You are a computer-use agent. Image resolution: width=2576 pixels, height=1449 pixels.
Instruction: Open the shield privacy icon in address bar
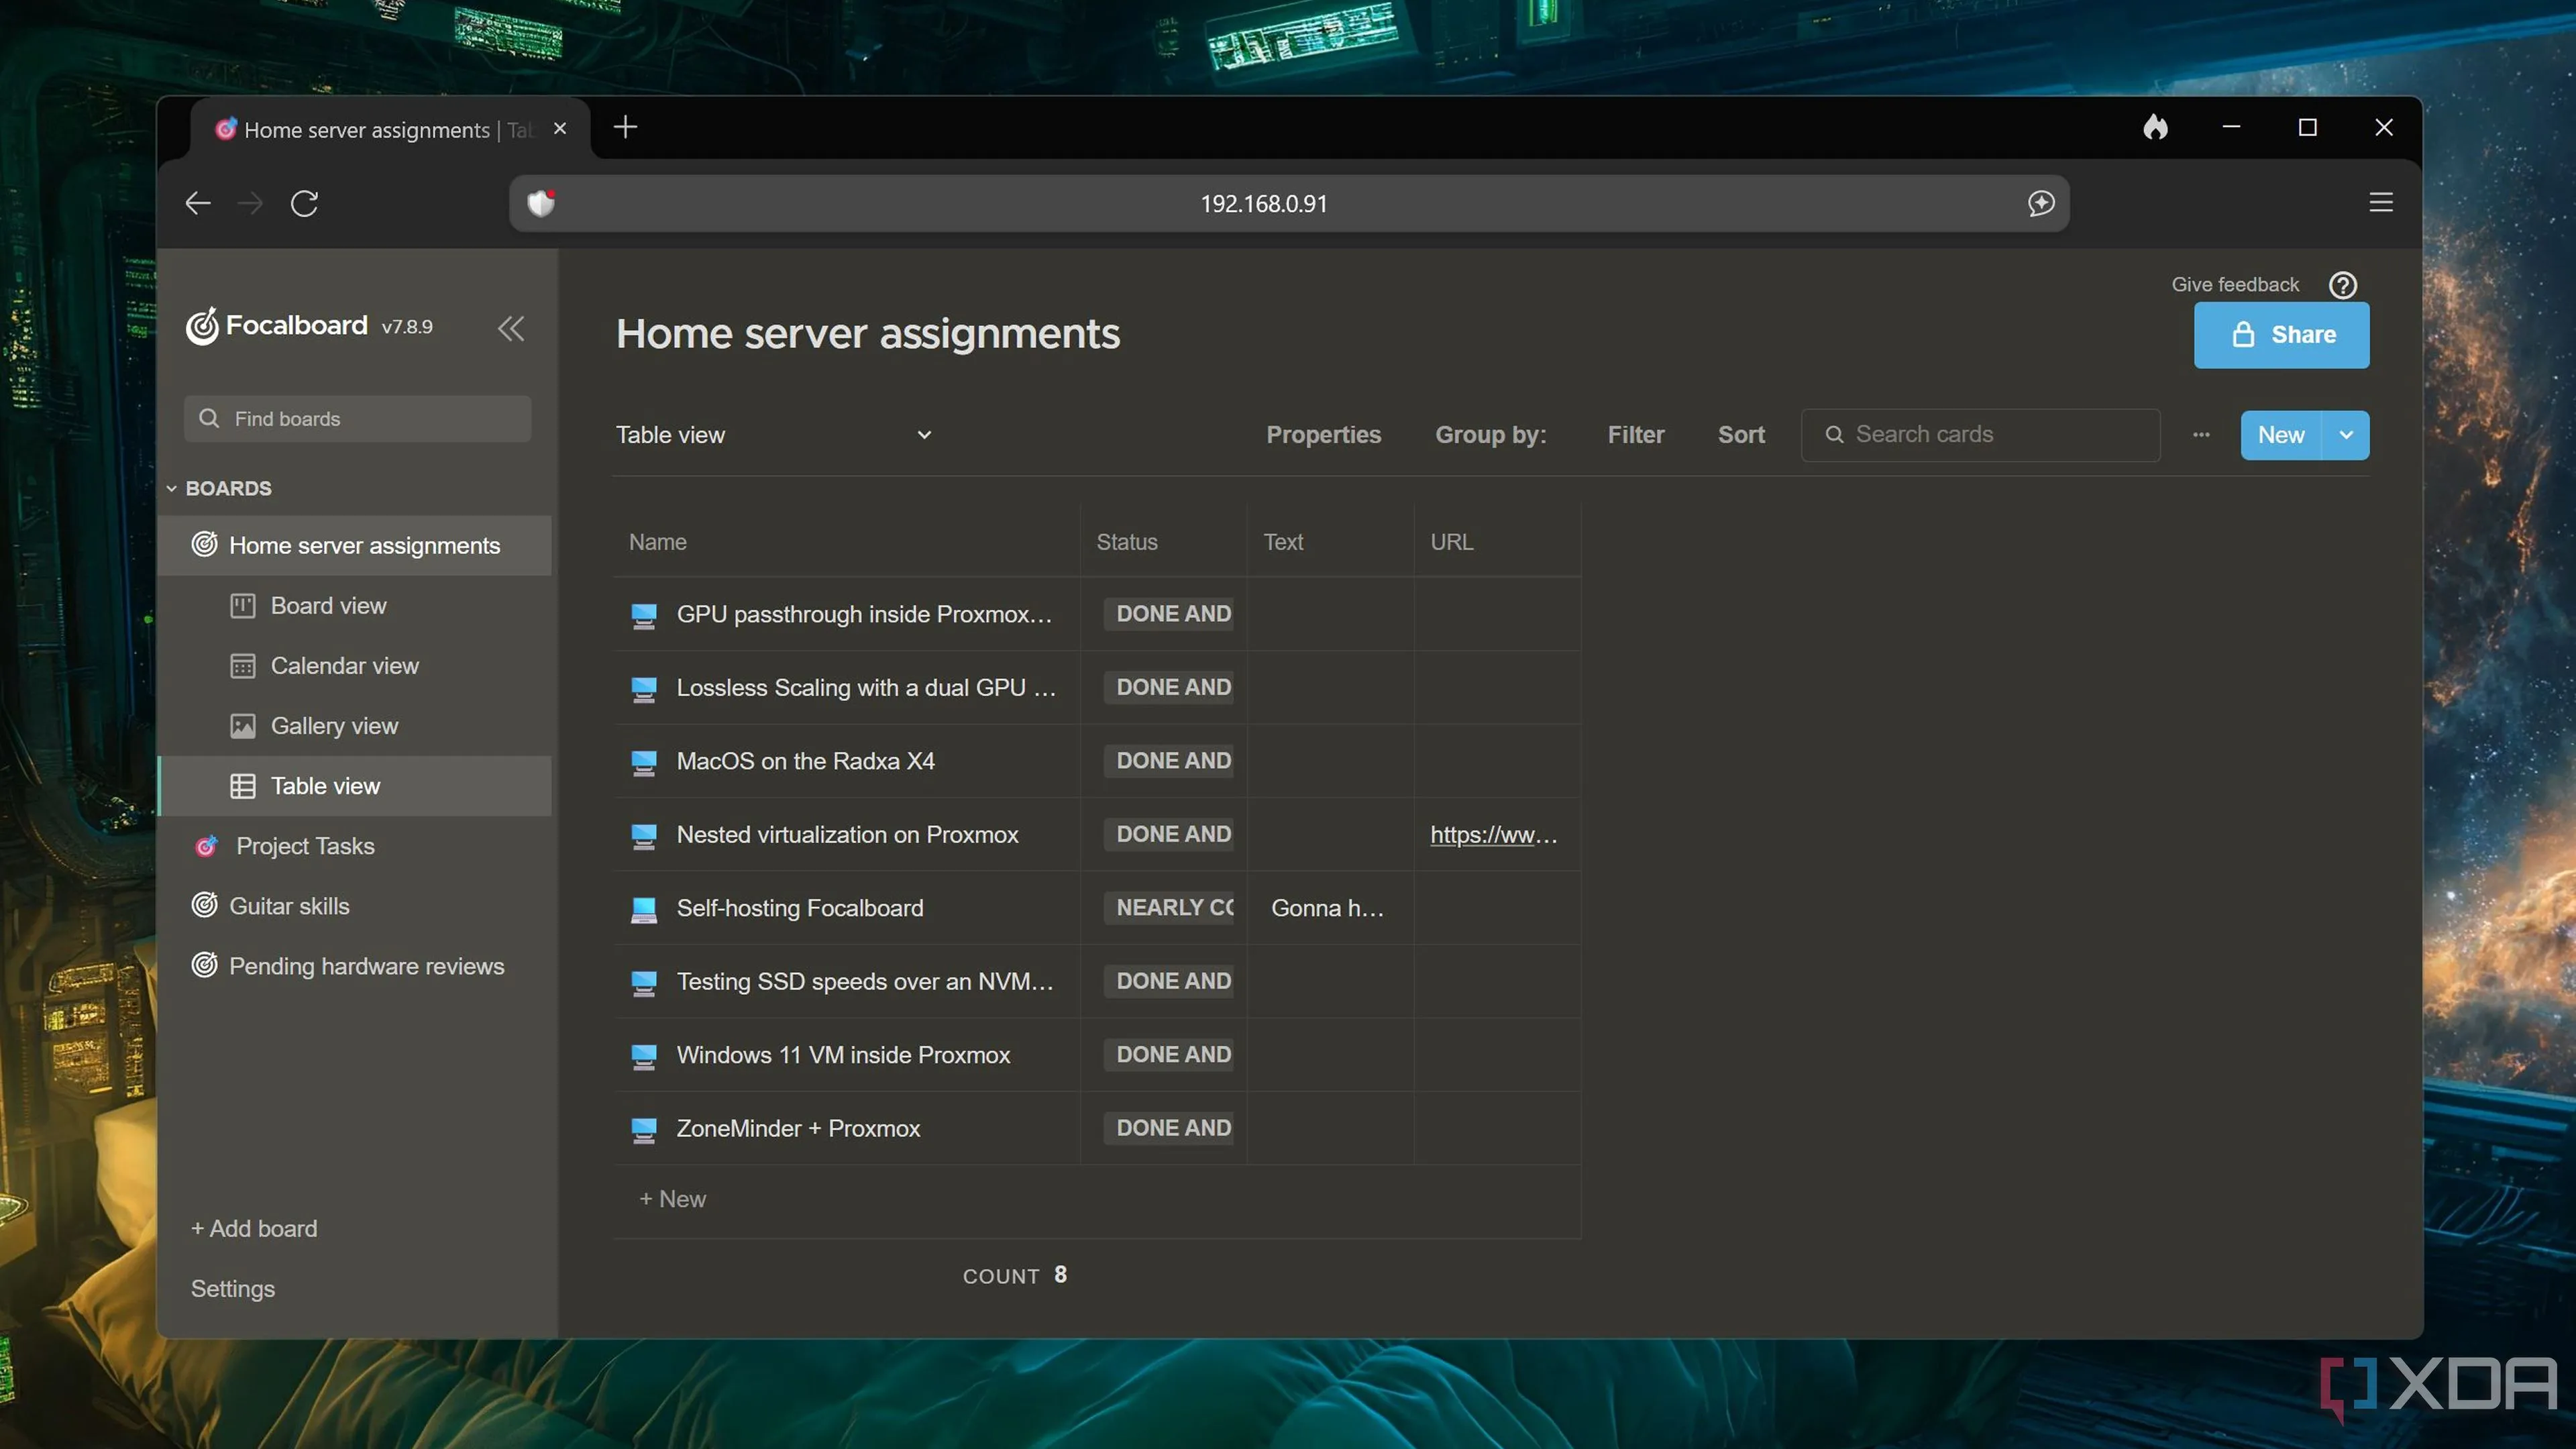(x=541, y=203)
